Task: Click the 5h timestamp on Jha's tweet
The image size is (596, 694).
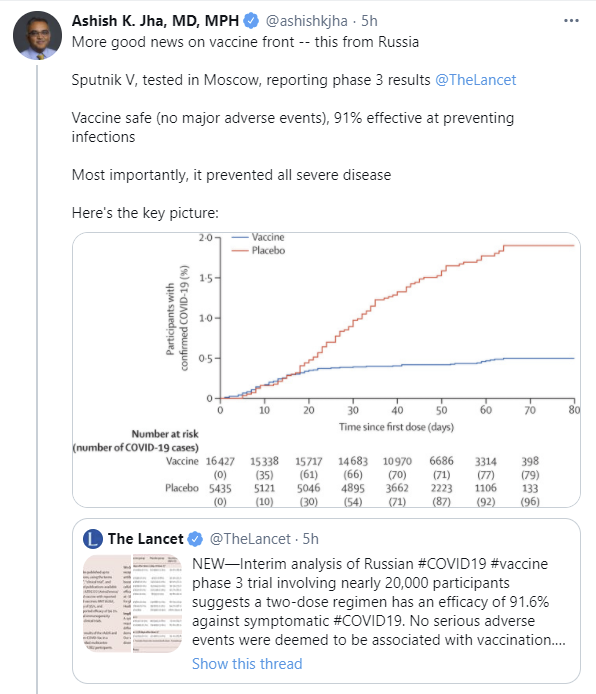Action: (x=369, y=21)
